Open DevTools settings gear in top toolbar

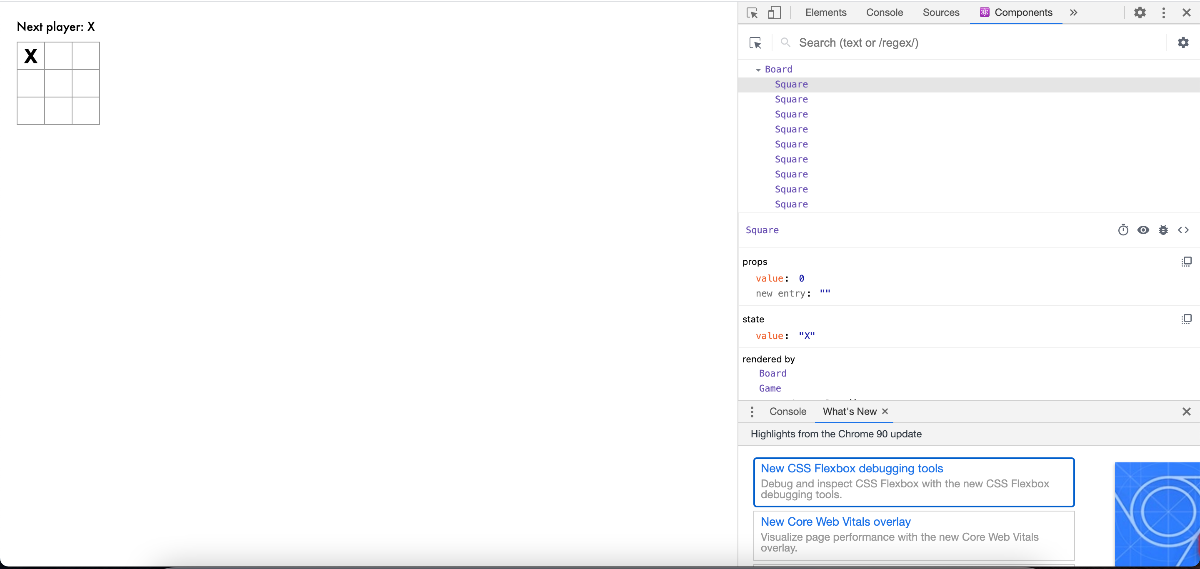pyautogui.click(x=1140, y=13)
